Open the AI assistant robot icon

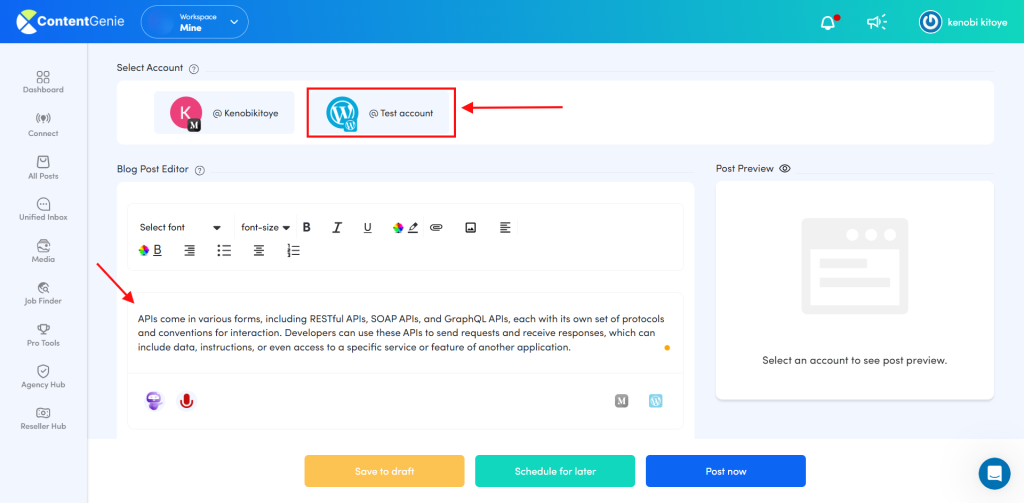[x=153, y=400]
